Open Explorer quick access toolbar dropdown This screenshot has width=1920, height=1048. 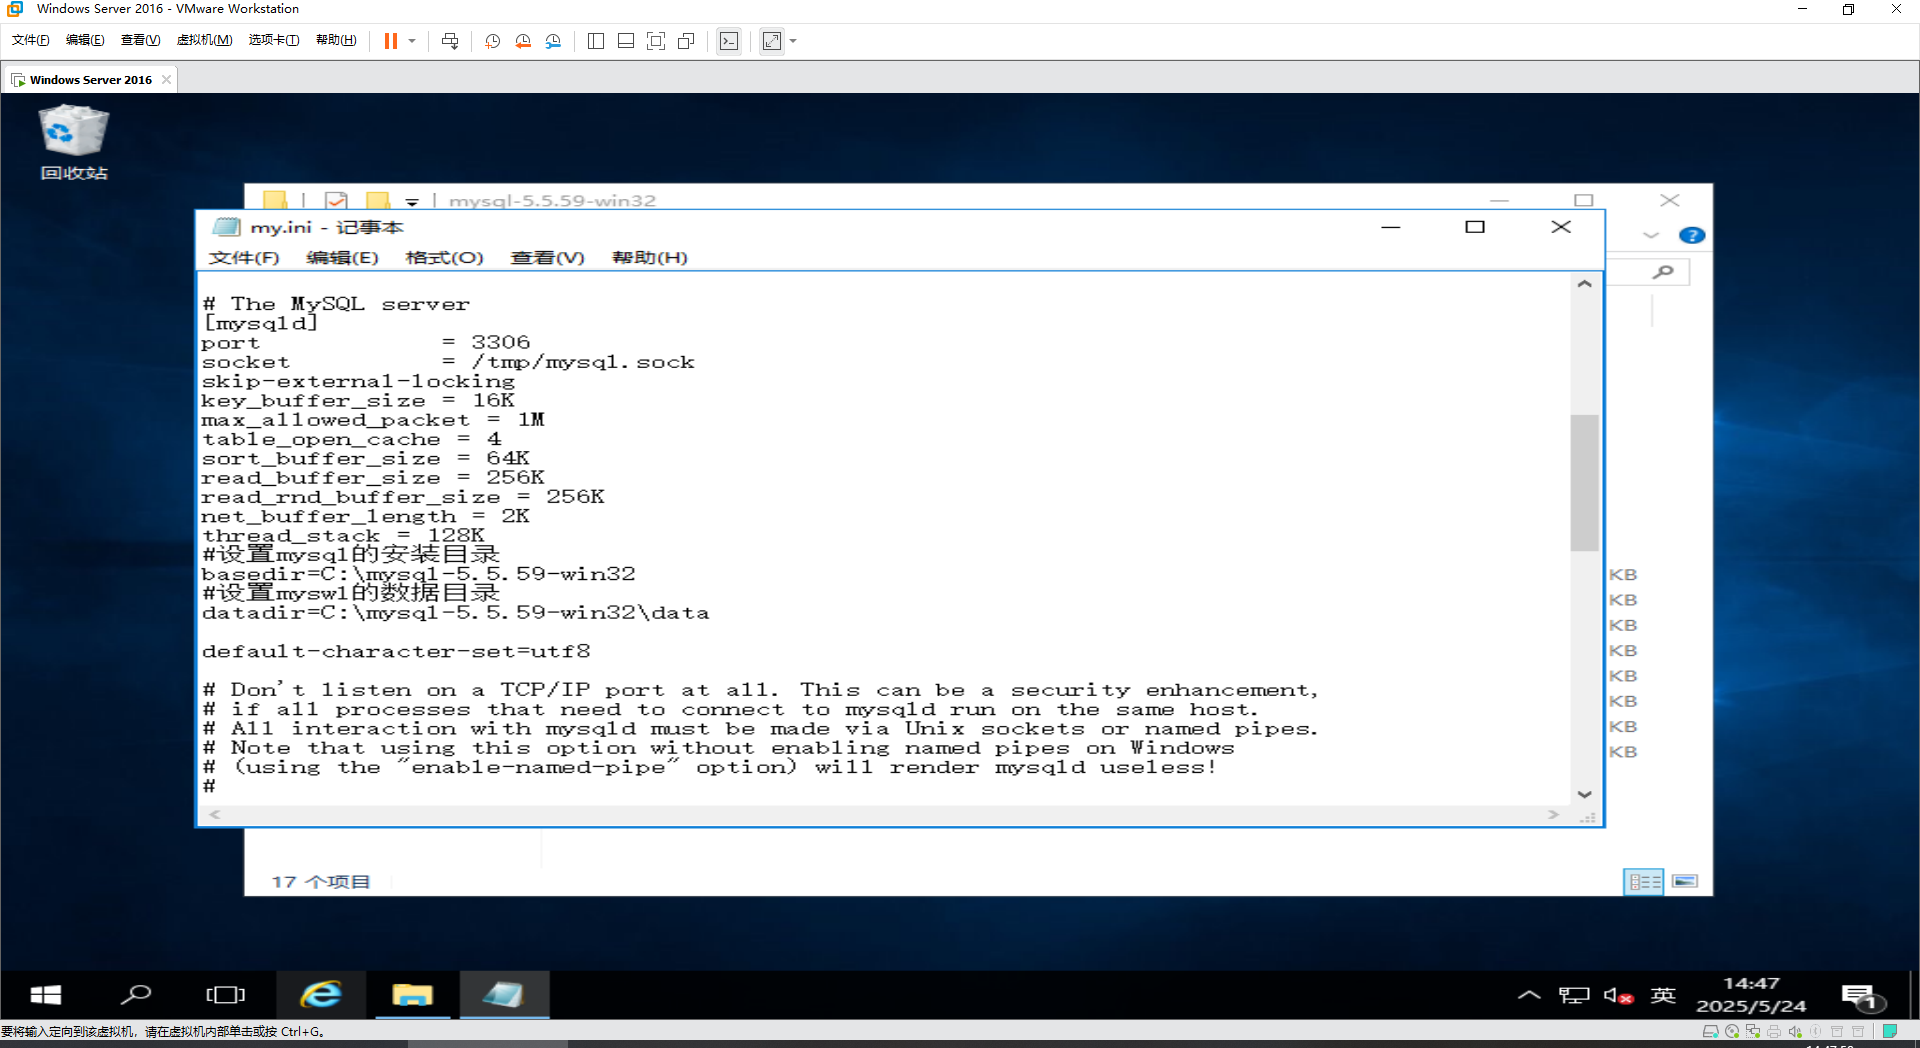pos(411,202)
